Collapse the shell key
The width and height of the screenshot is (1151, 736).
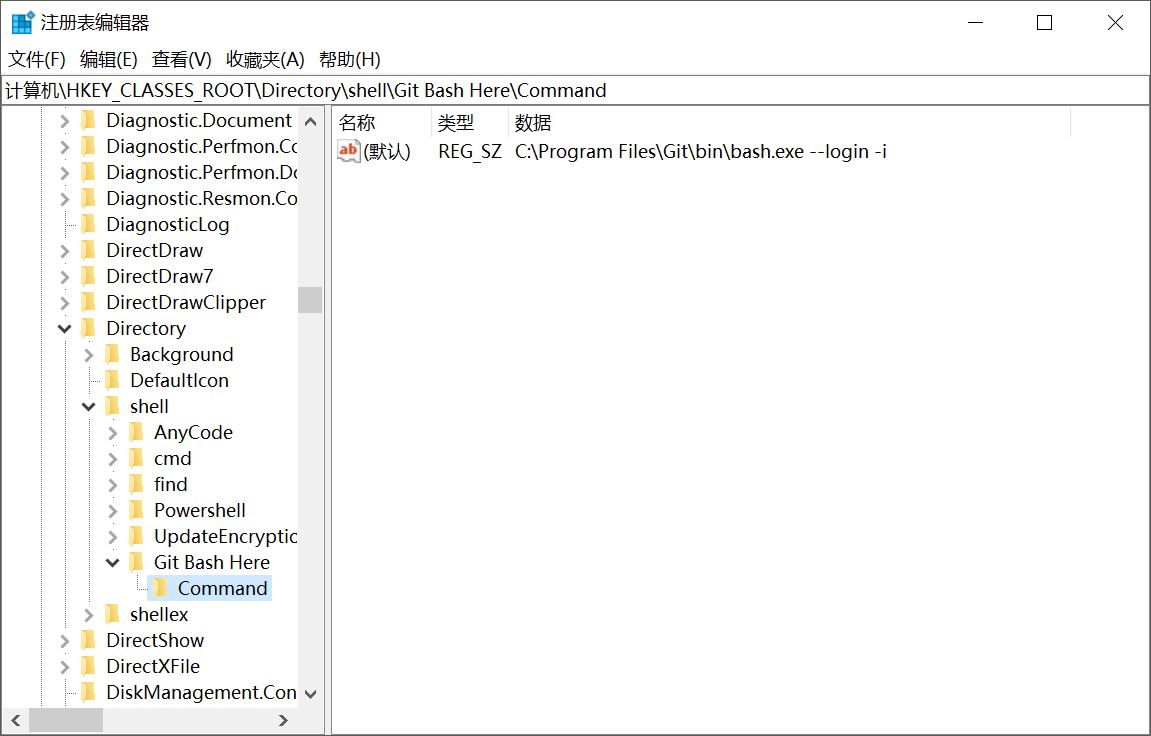pyautogui.click(x=89, y=407)
